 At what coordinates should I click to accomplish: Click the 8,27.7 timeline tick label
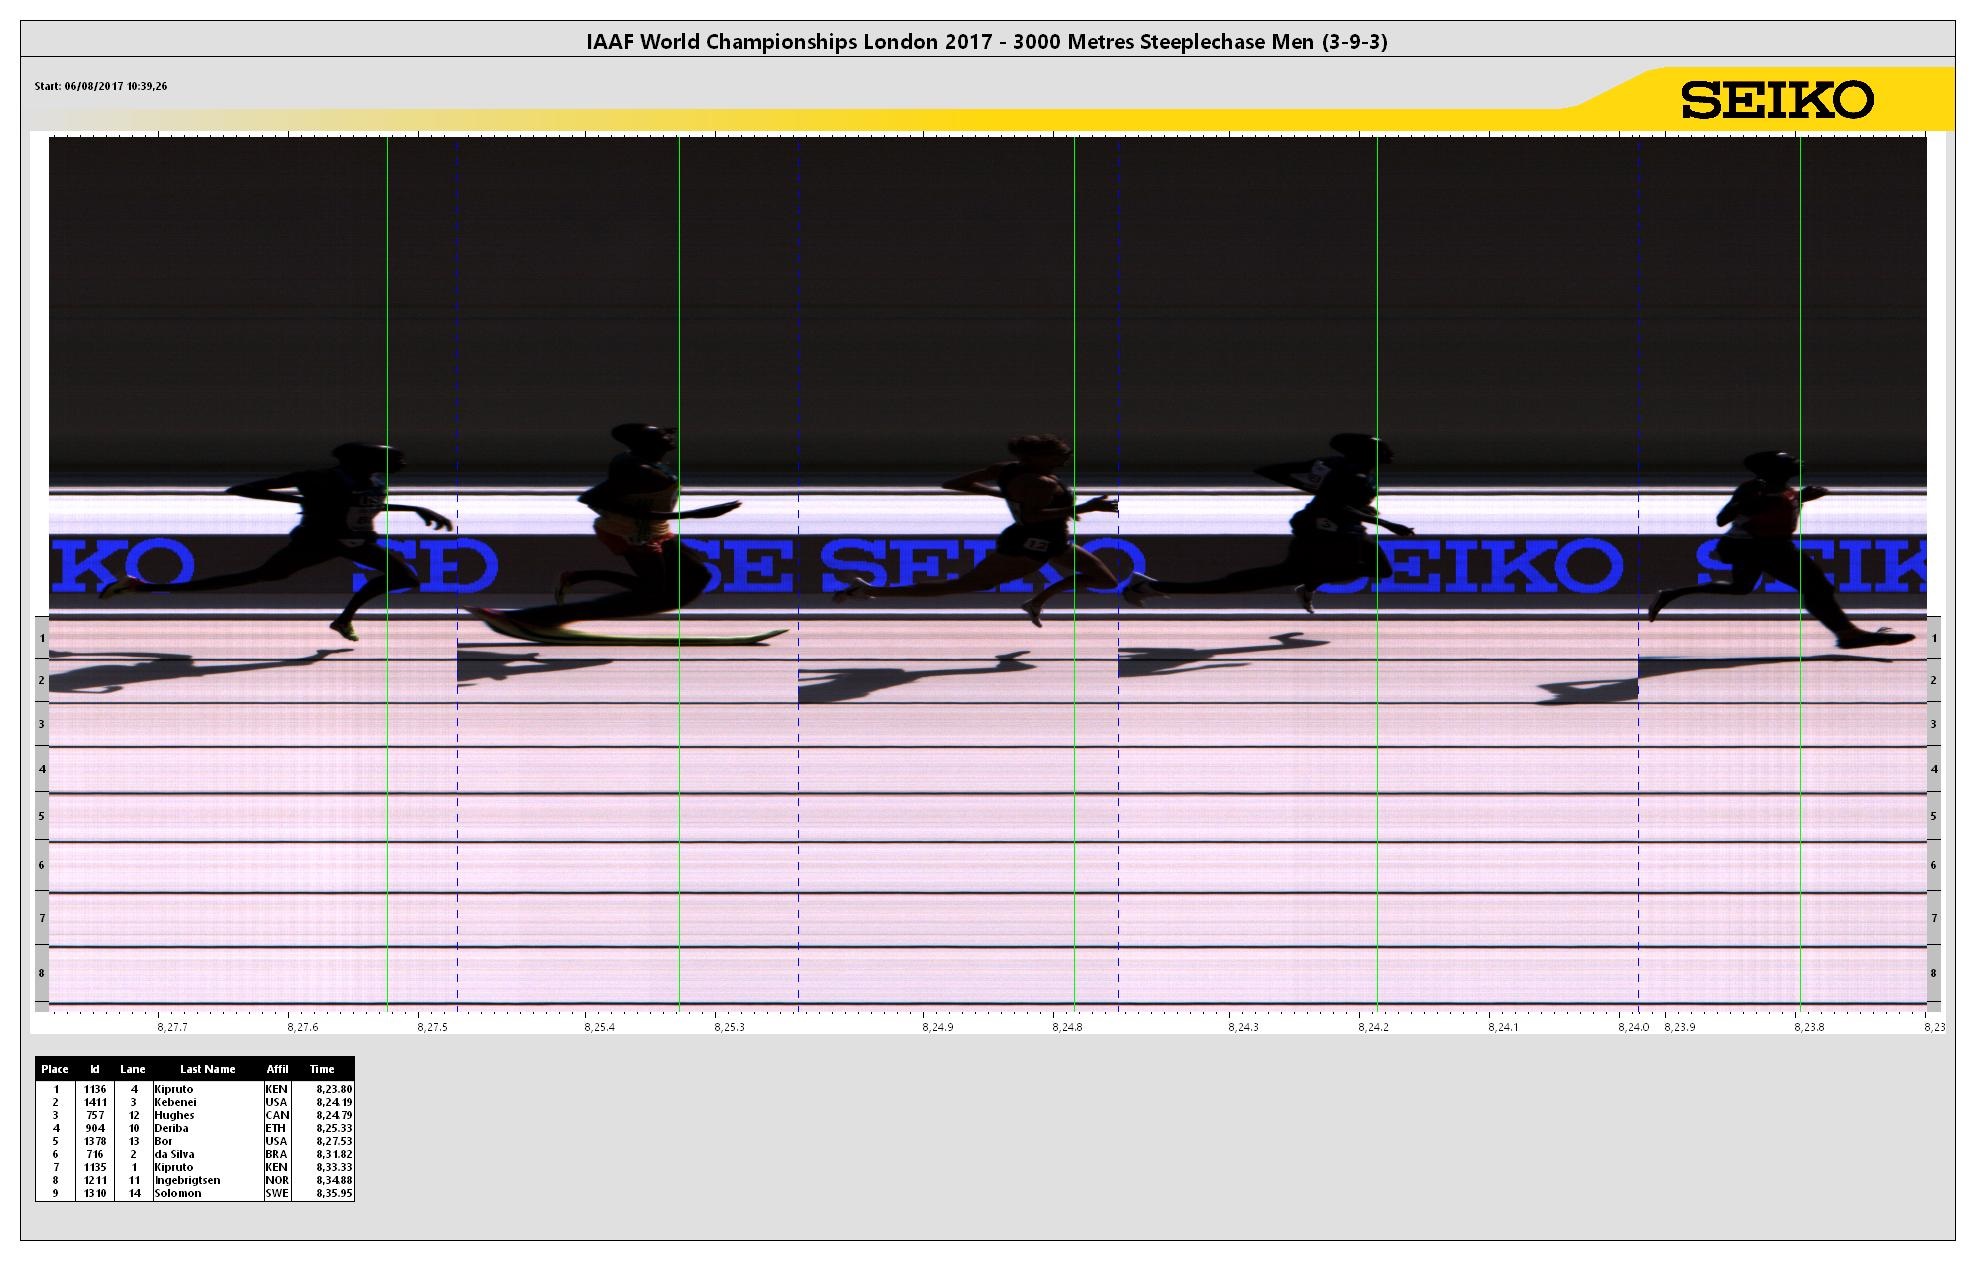[x=172, y=1027]
